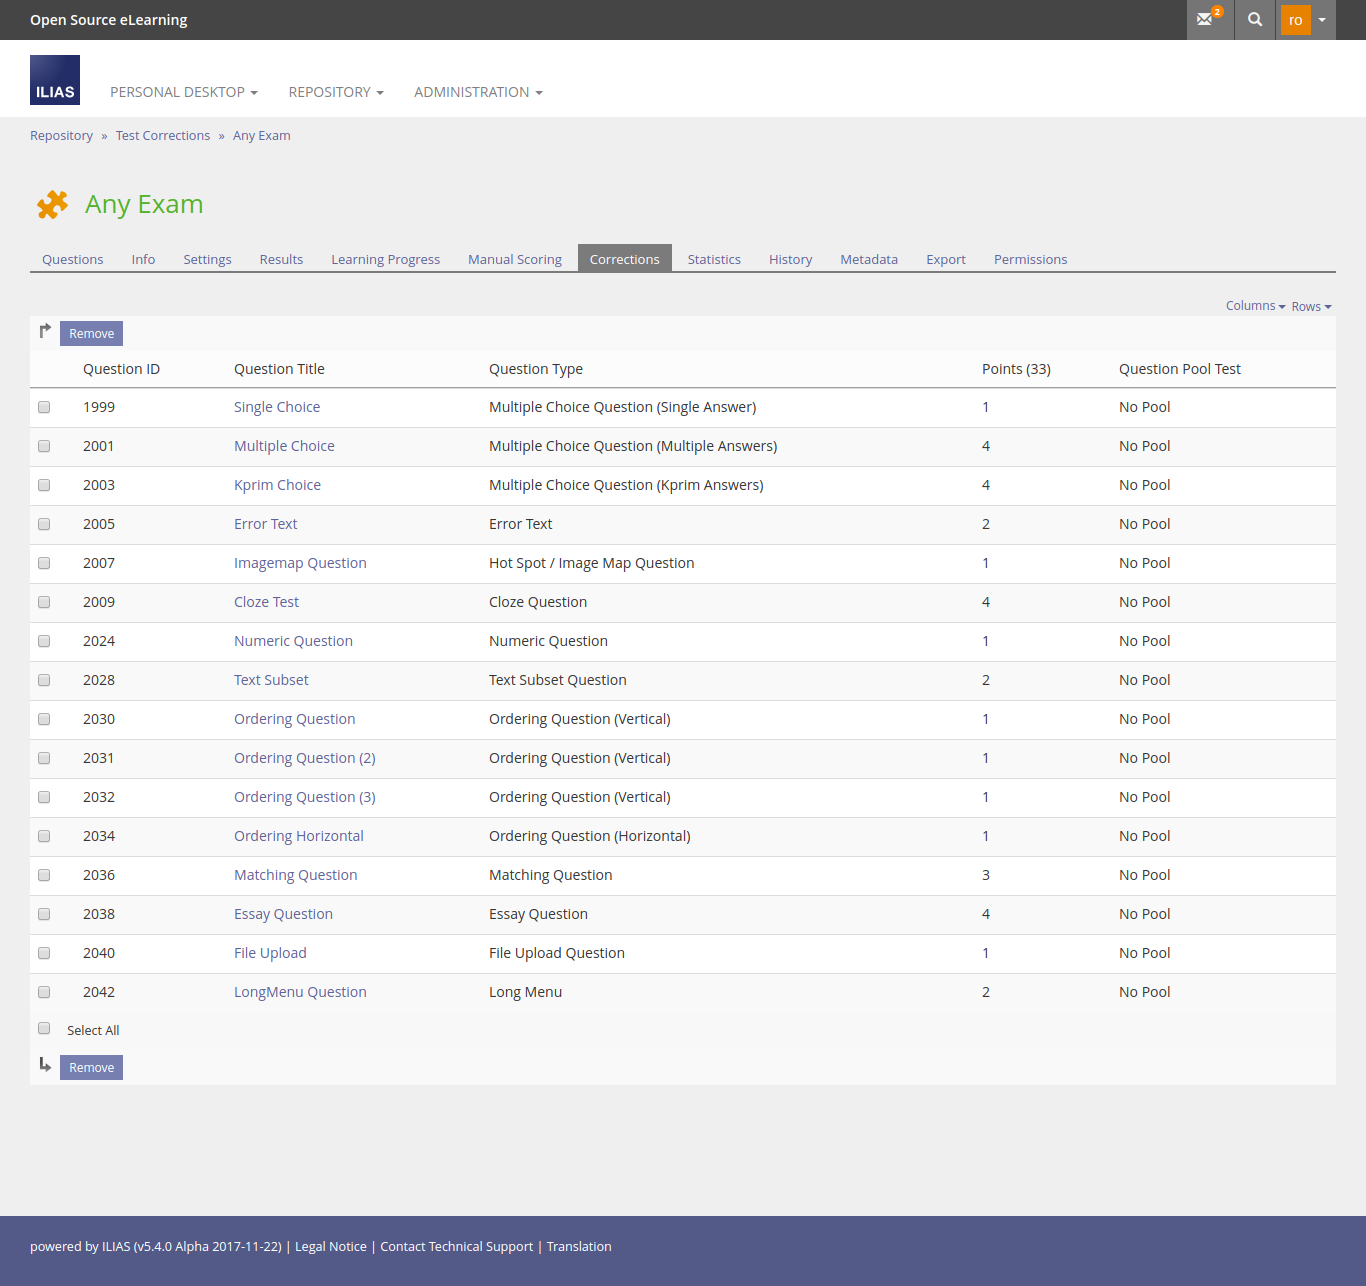Screen dimensions: 1366x1286
Task: Open the Manual Scoring tab
Action: [515, 259]
